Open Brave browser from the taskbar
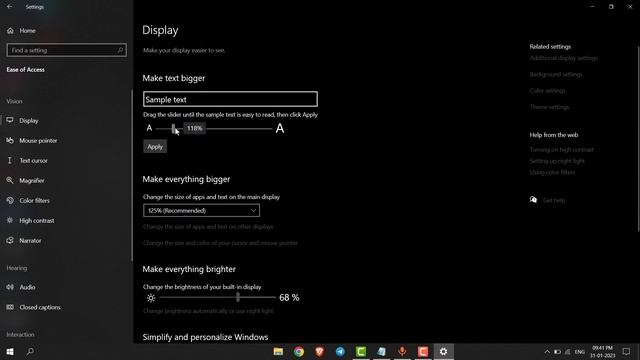The height and width of the screenshot is (360, 640). point(320,351)
